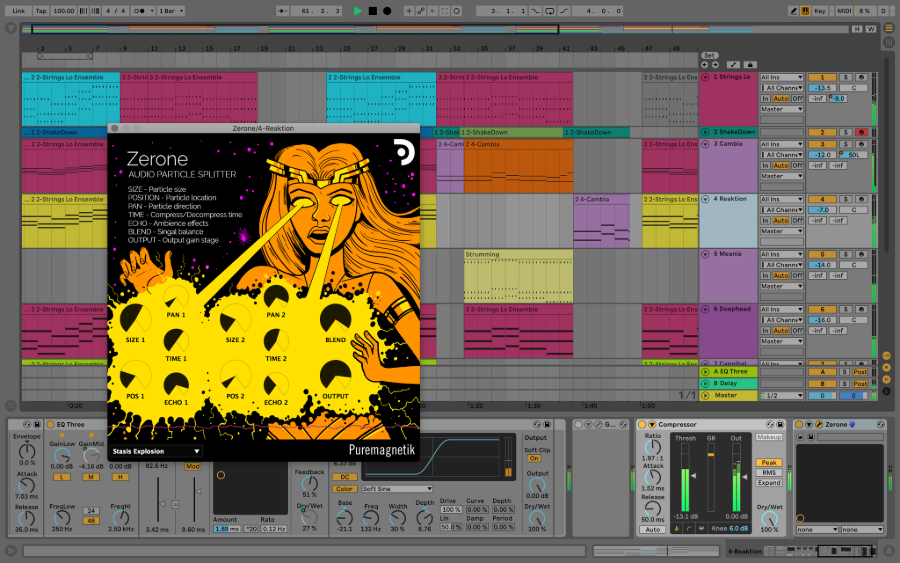
Task: Click the Tap tempo button
Action: point(41,10)
